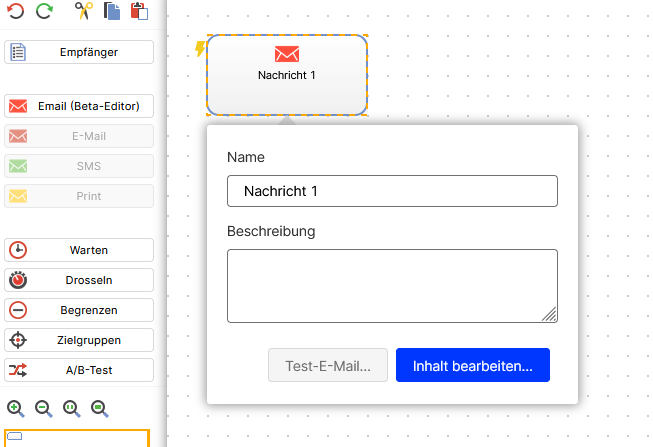The image size is (653, 447).
Task: Select the Drosseln element
Action: (x=80, y=280)
